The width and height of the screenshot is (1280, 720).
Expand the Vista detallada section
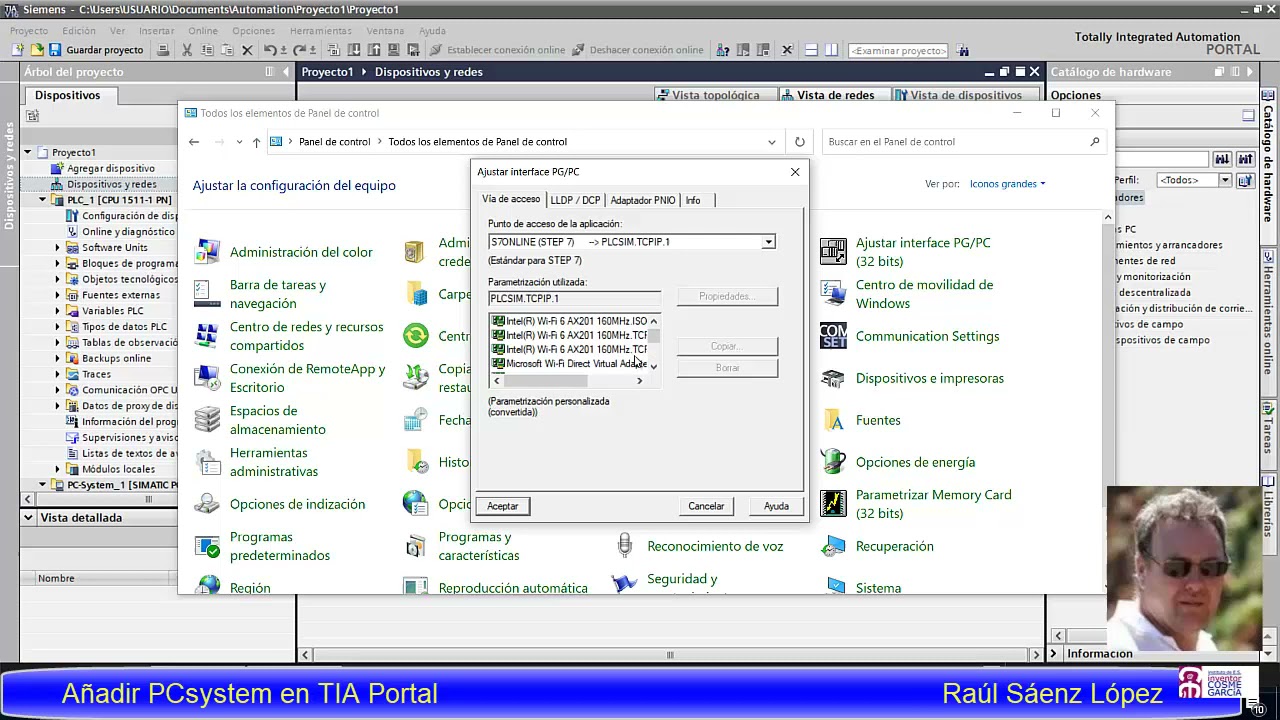(28, 517)
